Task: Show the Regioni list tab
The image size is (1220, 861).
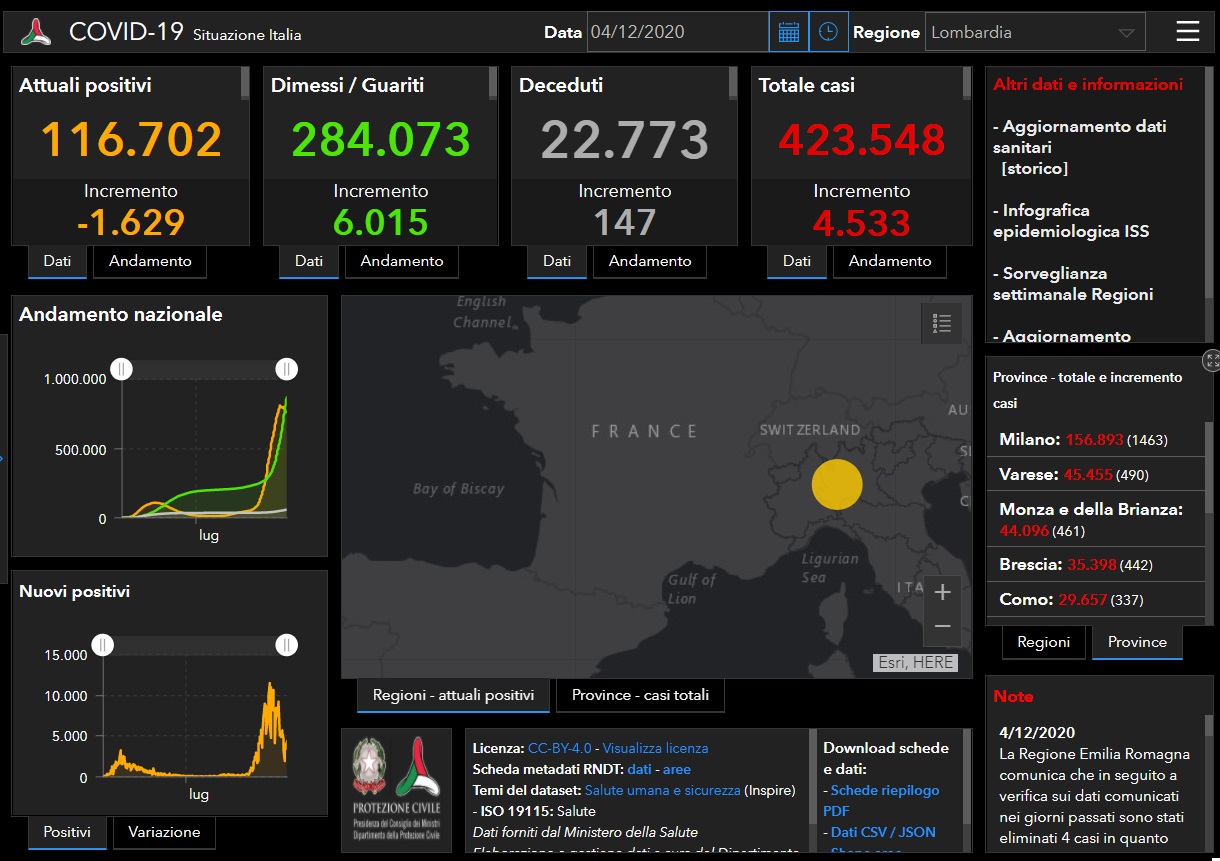Action: pyautogui.click(x=1043, y=642)
